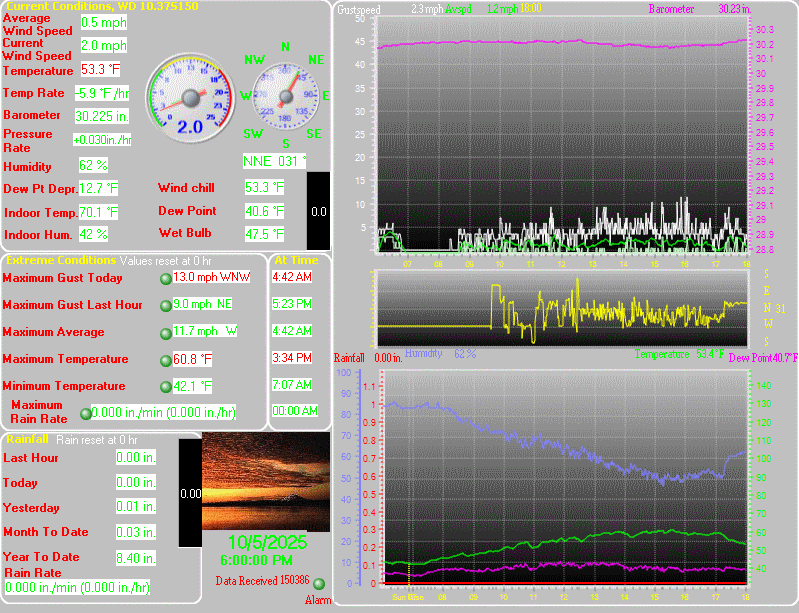The image size is (799, 613).
Task: Click the LED beside Minimum Temperature
Action: 165,387
